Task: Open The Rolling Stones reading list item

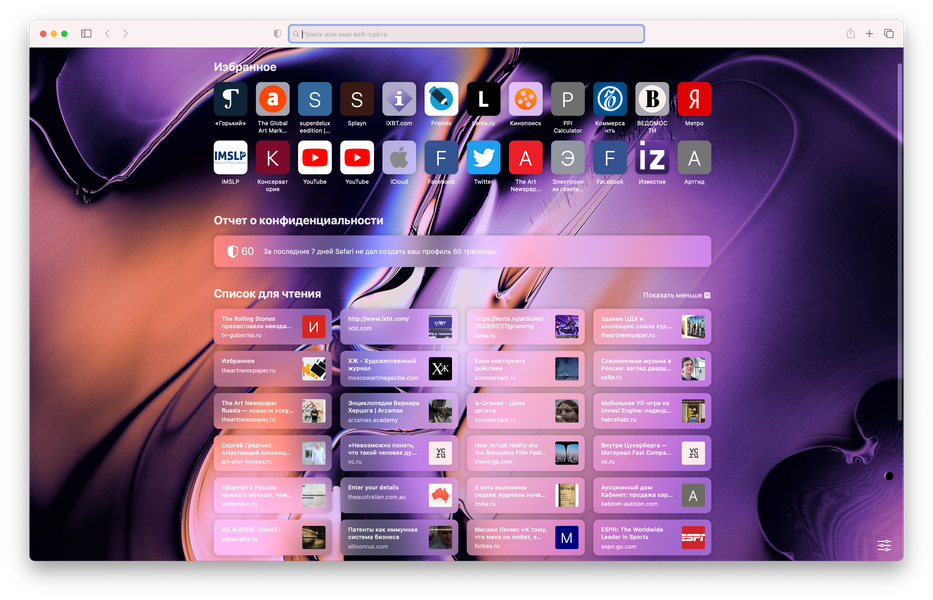Action: [273, 327]
